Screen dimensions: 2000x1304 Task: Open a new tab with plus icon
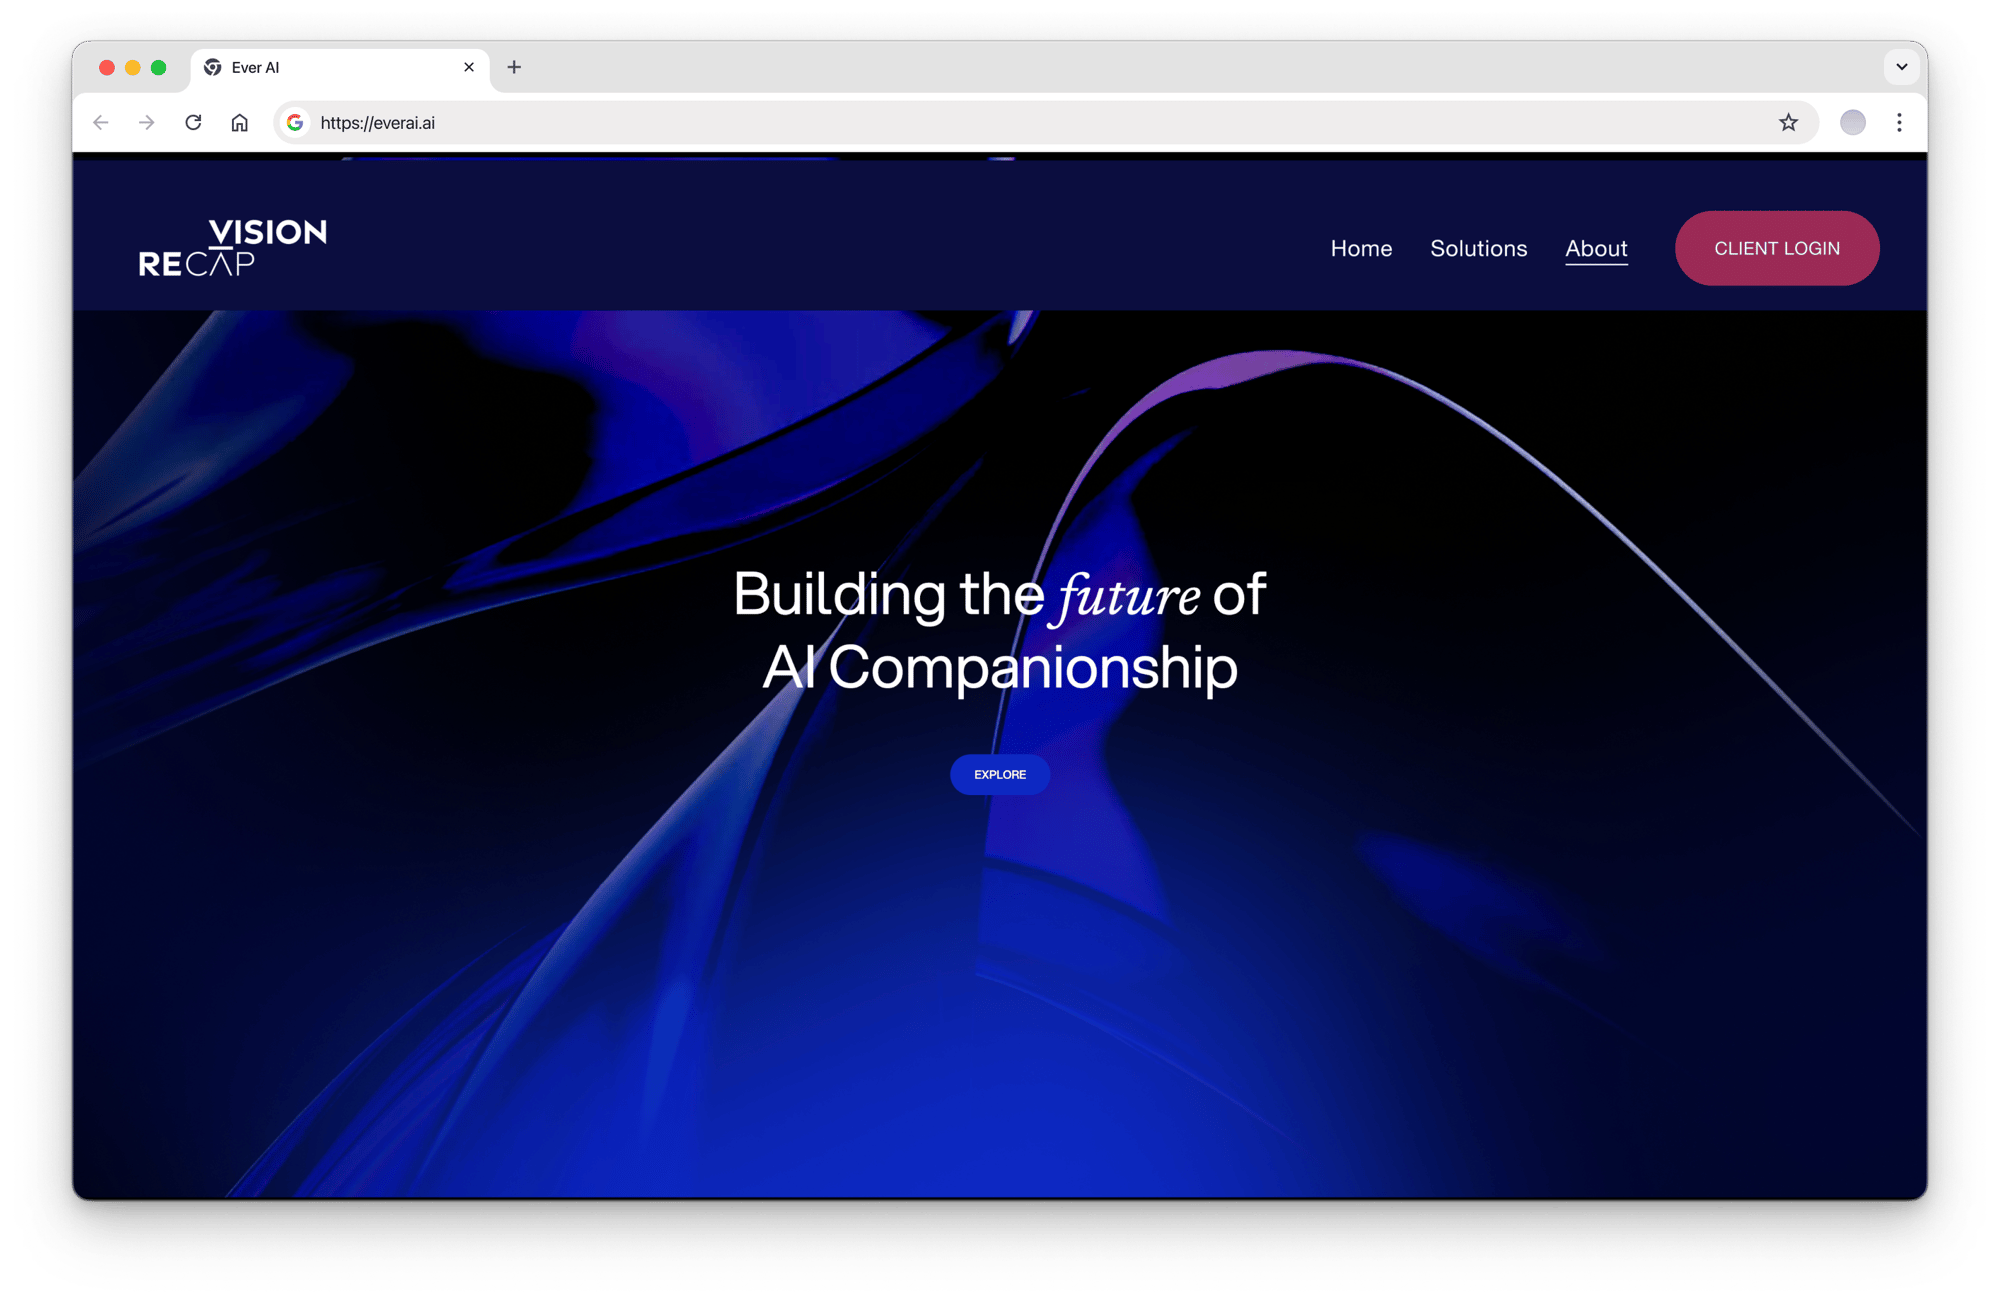(514, 67)
